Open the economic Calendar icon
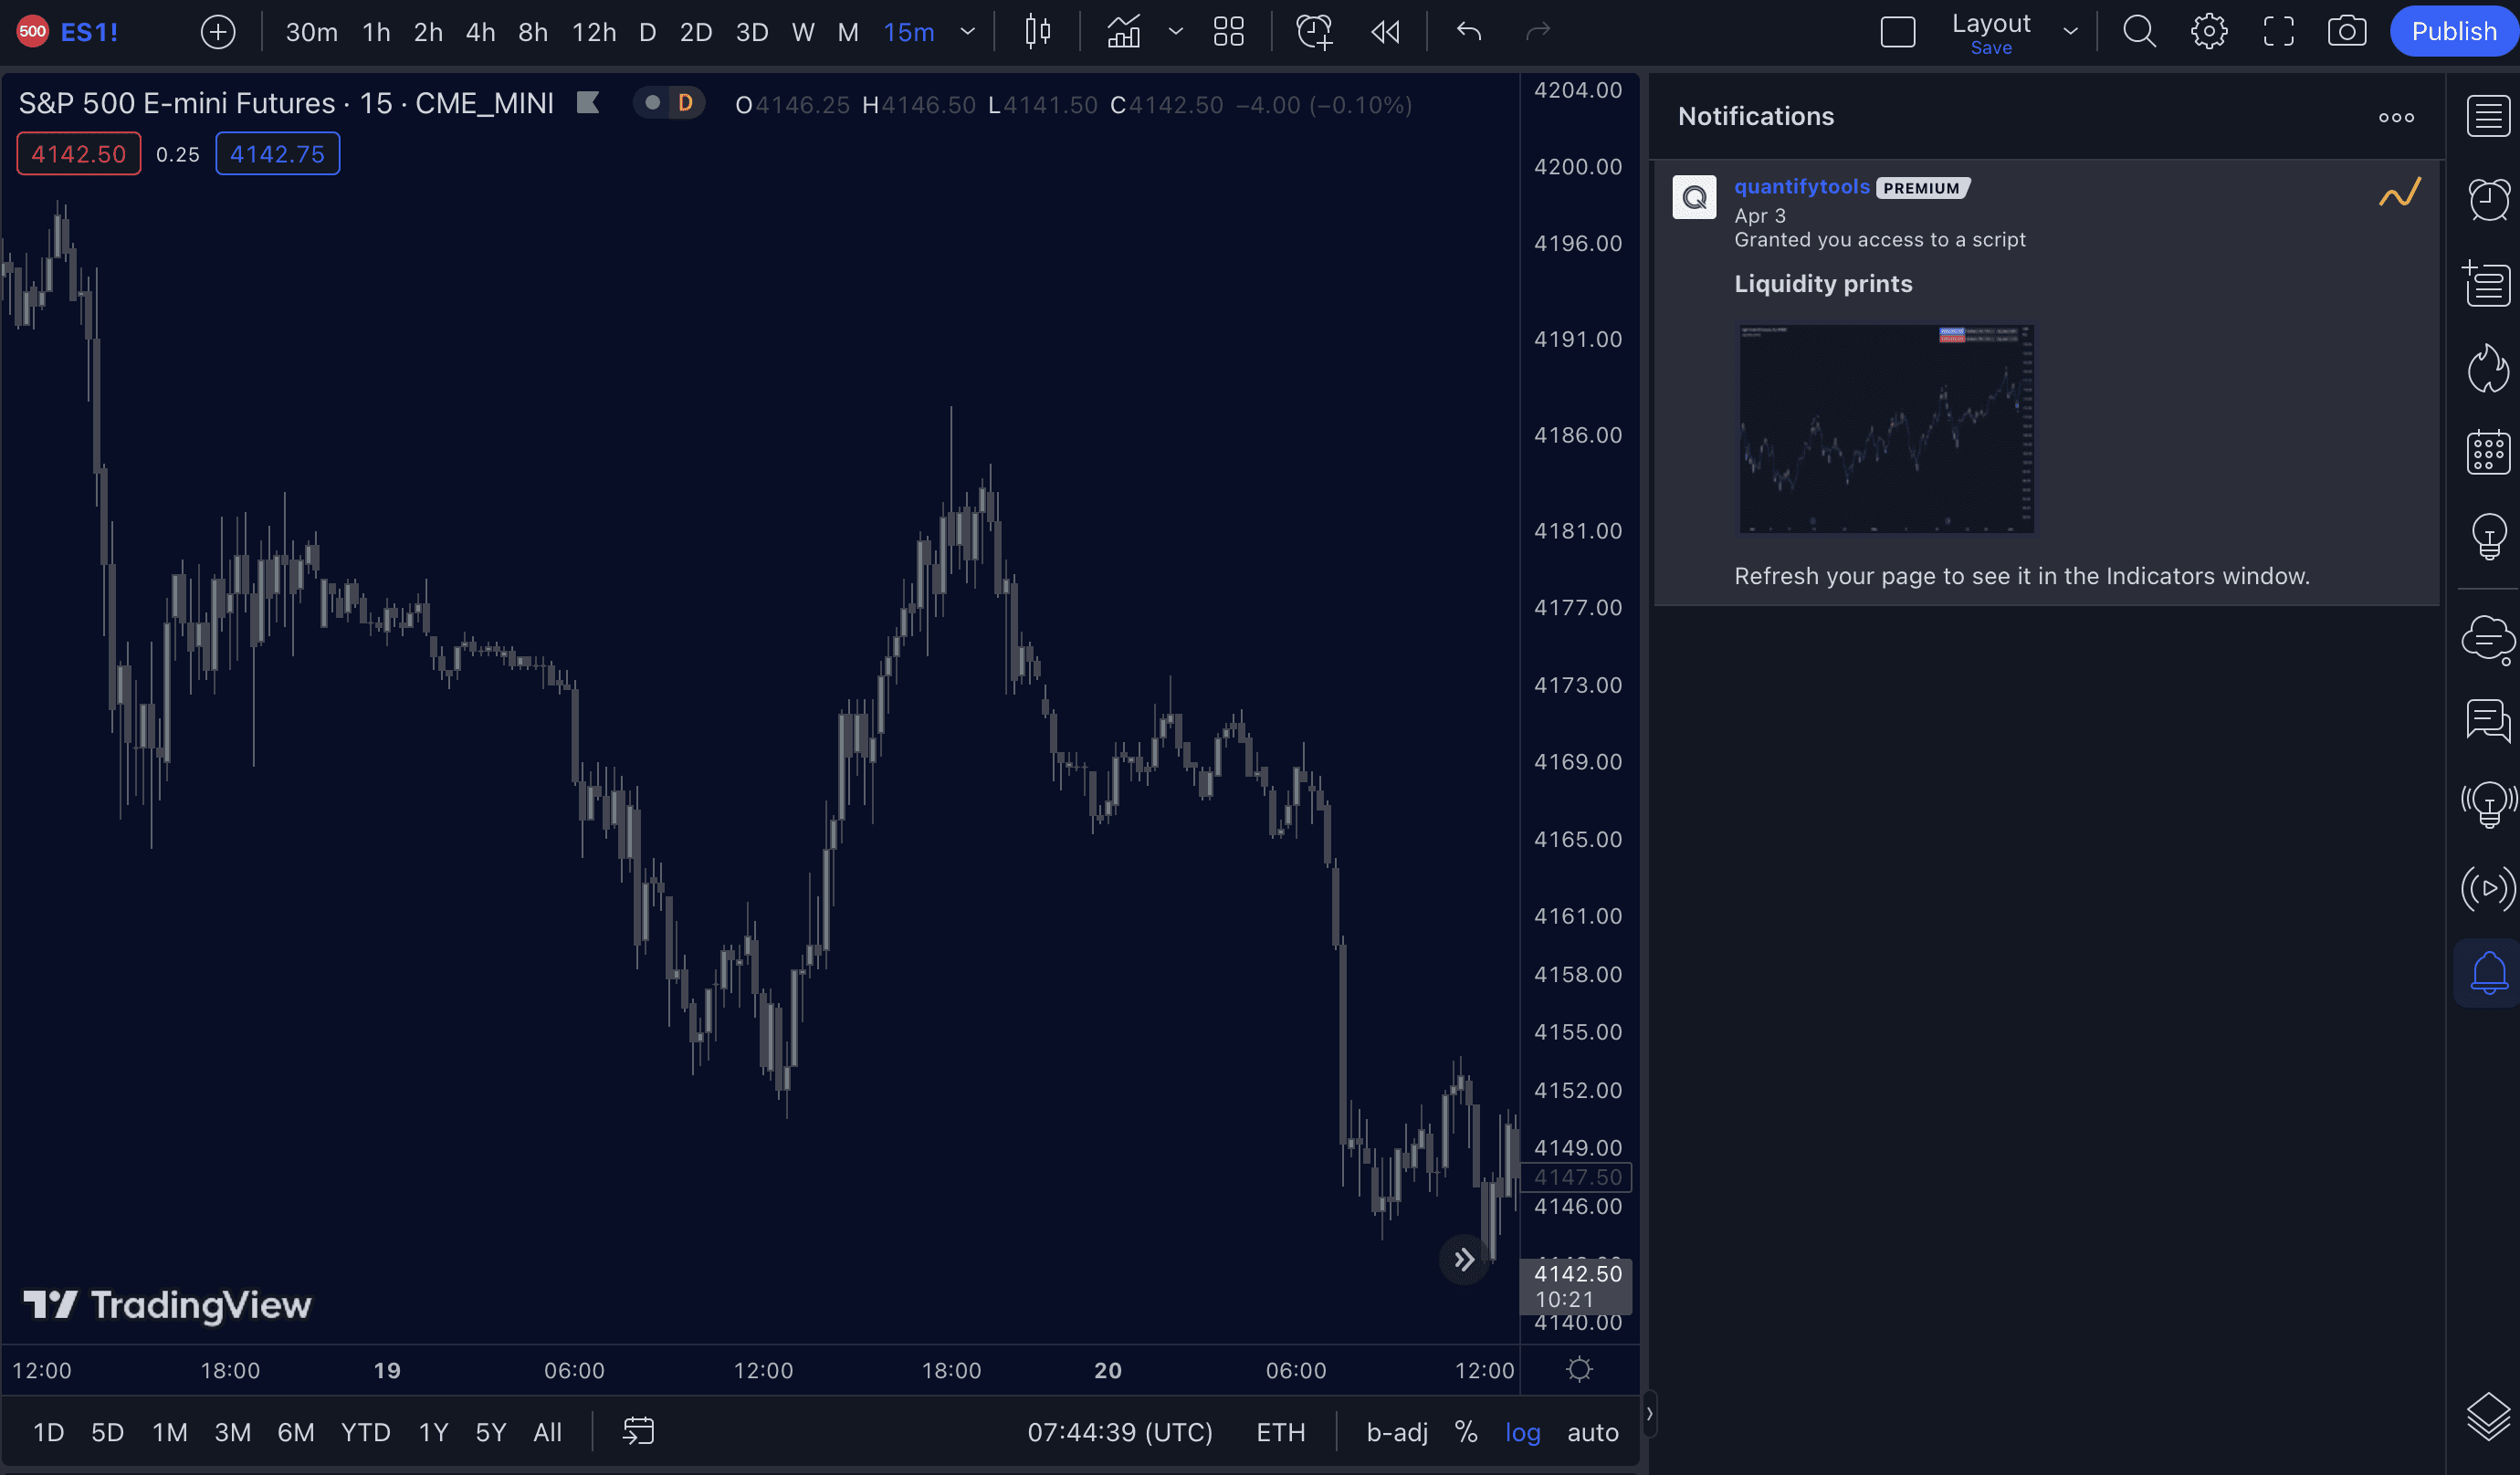 tap(2487, 452)
